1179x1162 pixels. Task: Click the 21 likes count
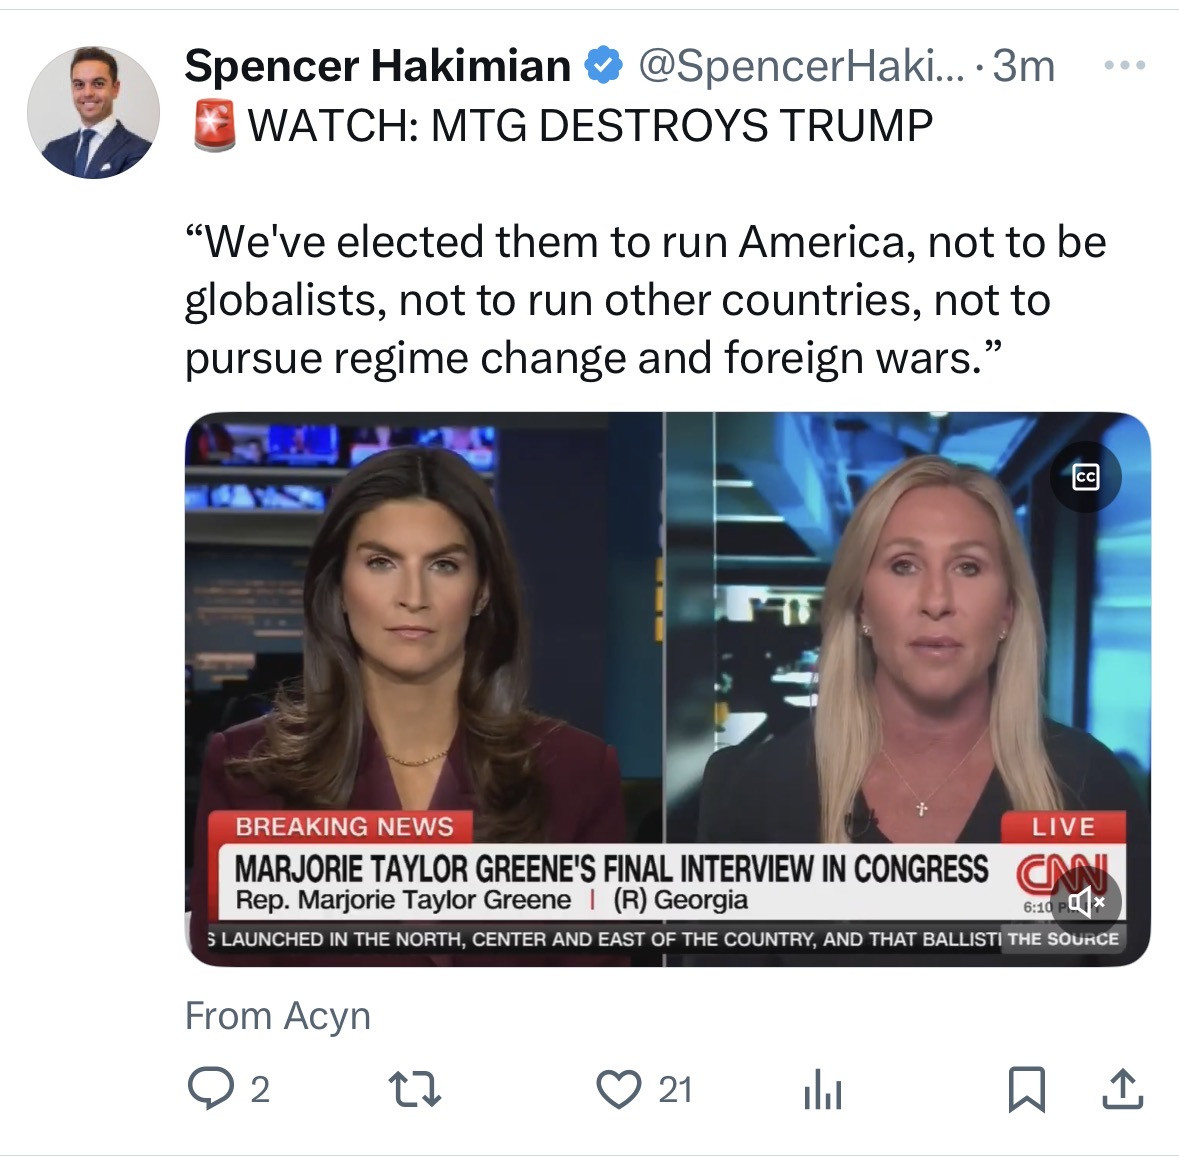pos(675,1090)
